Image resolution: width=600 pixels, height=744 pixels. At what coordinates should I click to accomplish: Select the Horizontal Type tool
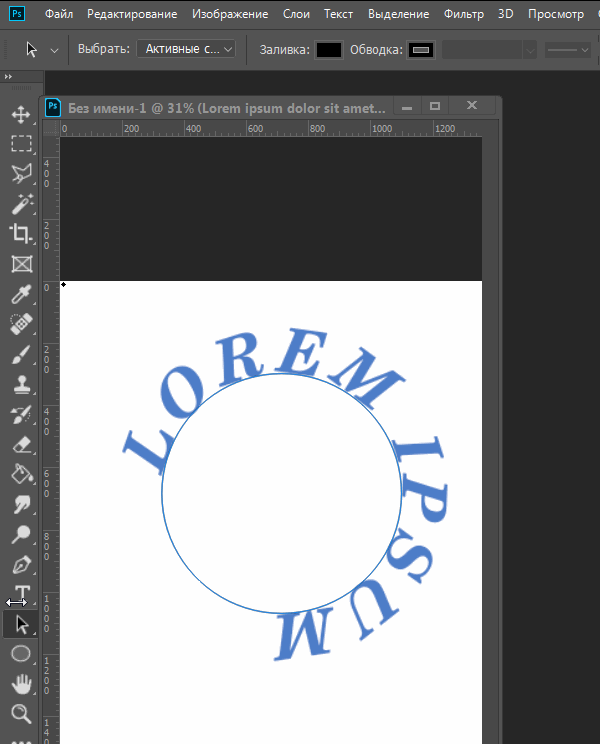pyautogui.click(x=22, y=593)
